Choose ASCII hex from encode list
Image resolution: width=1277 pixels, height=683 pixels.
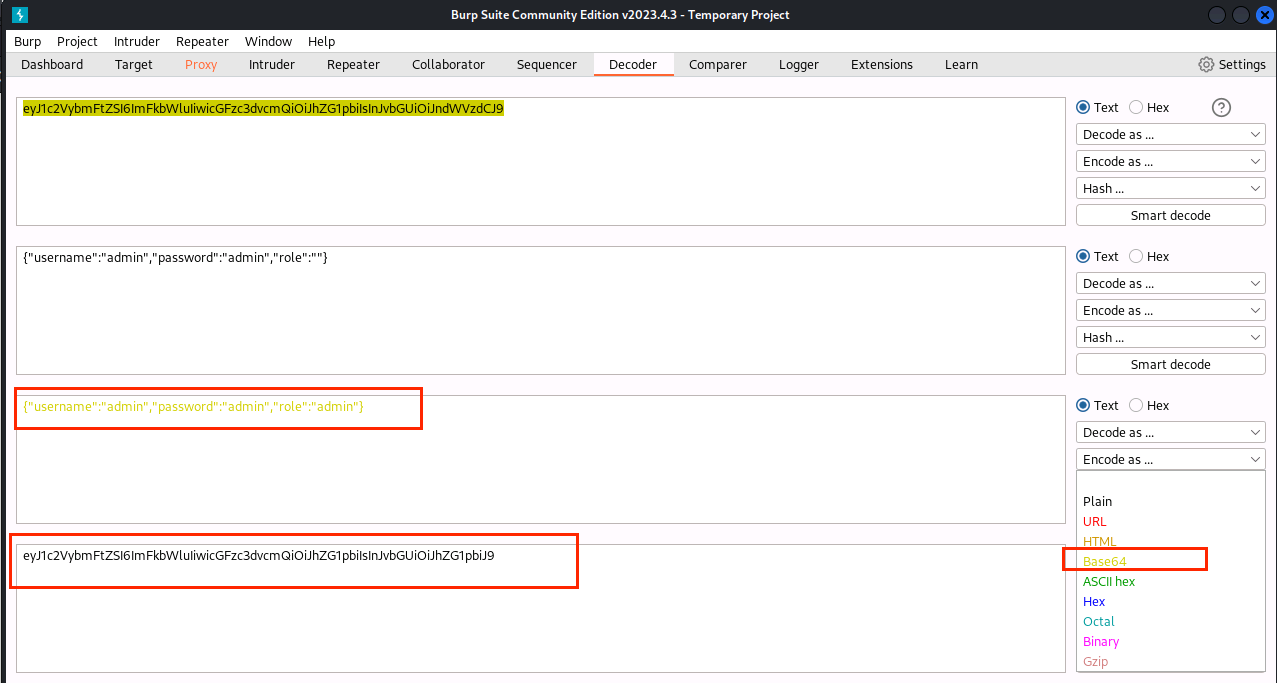click(x=1171, y=581)
